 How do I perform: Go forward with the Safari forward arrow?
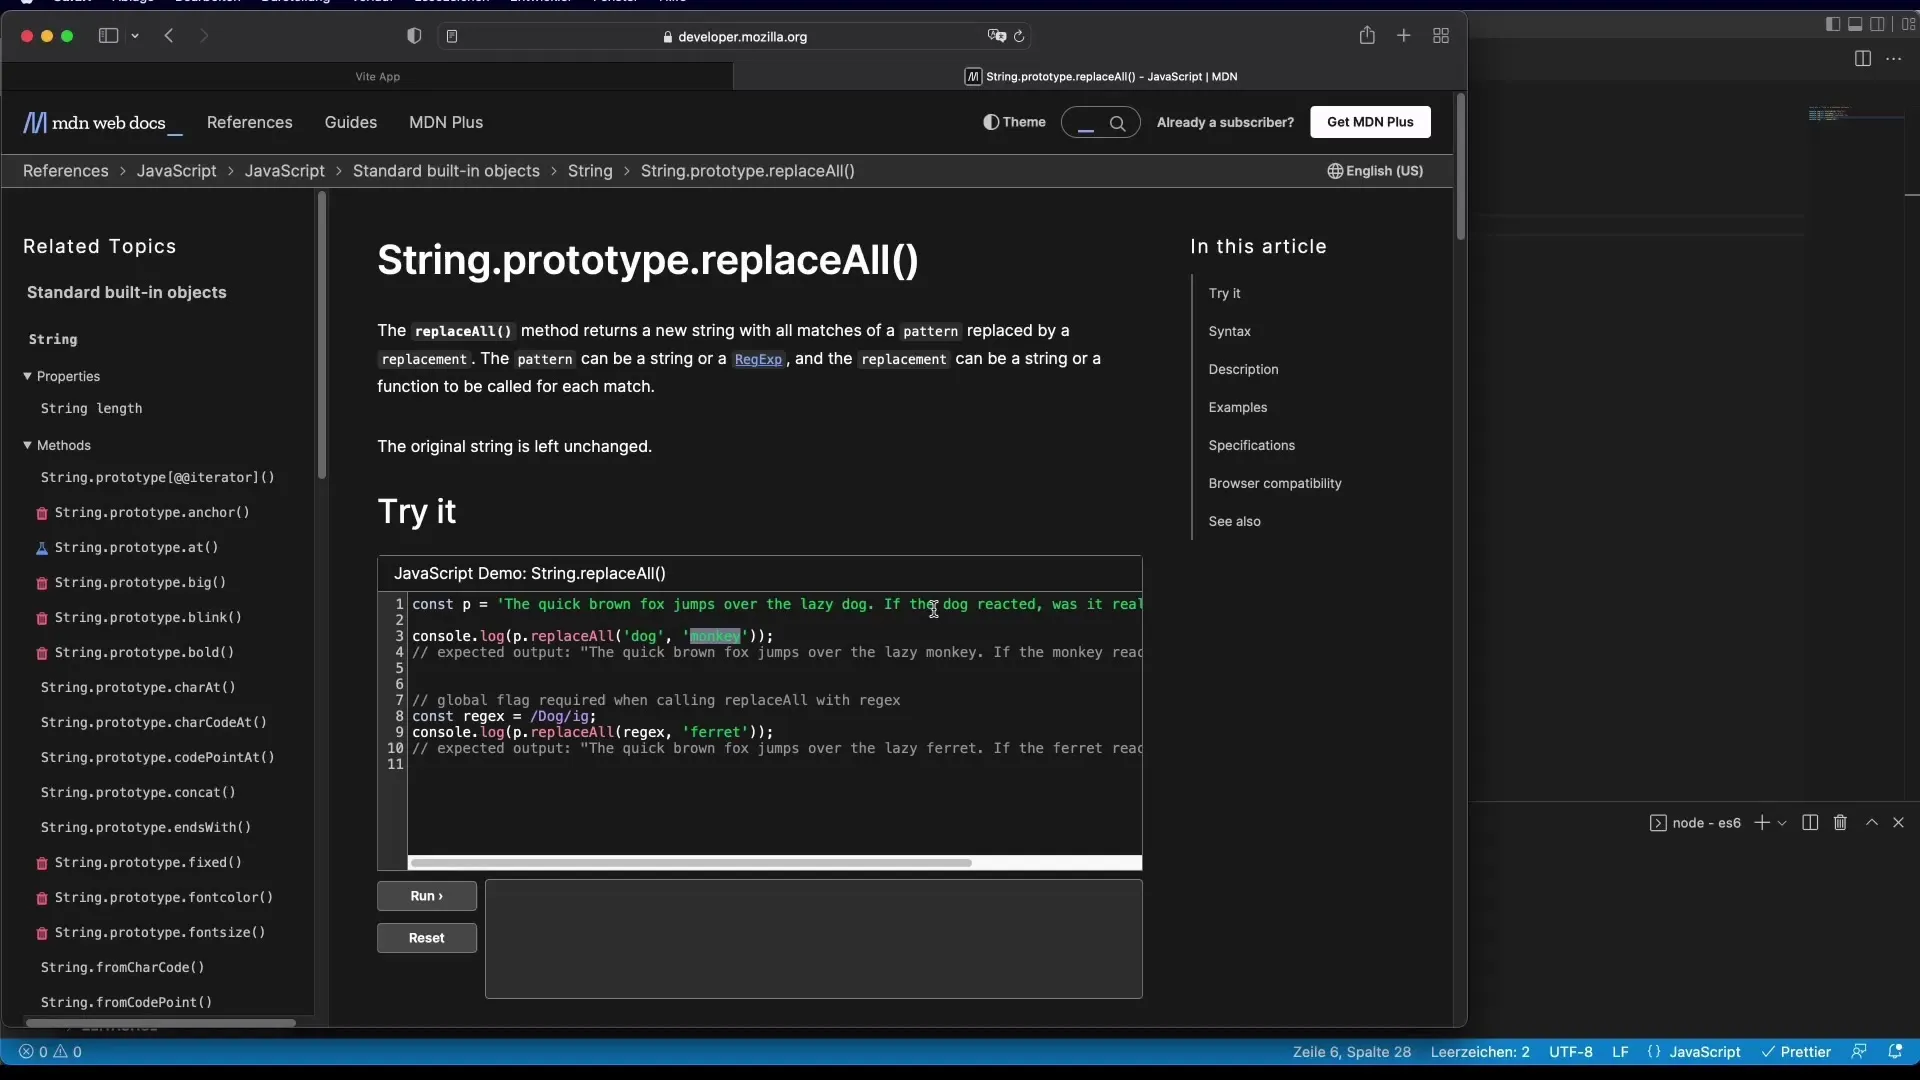tap(204, 36)
